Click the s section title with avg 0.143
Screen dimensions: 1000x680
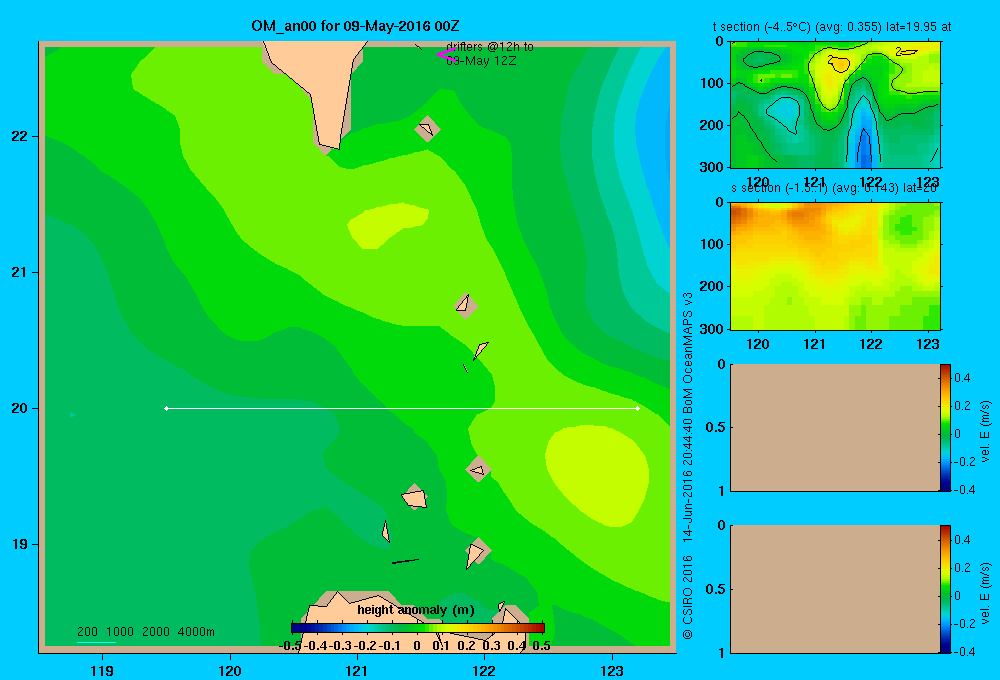(834, 188)
